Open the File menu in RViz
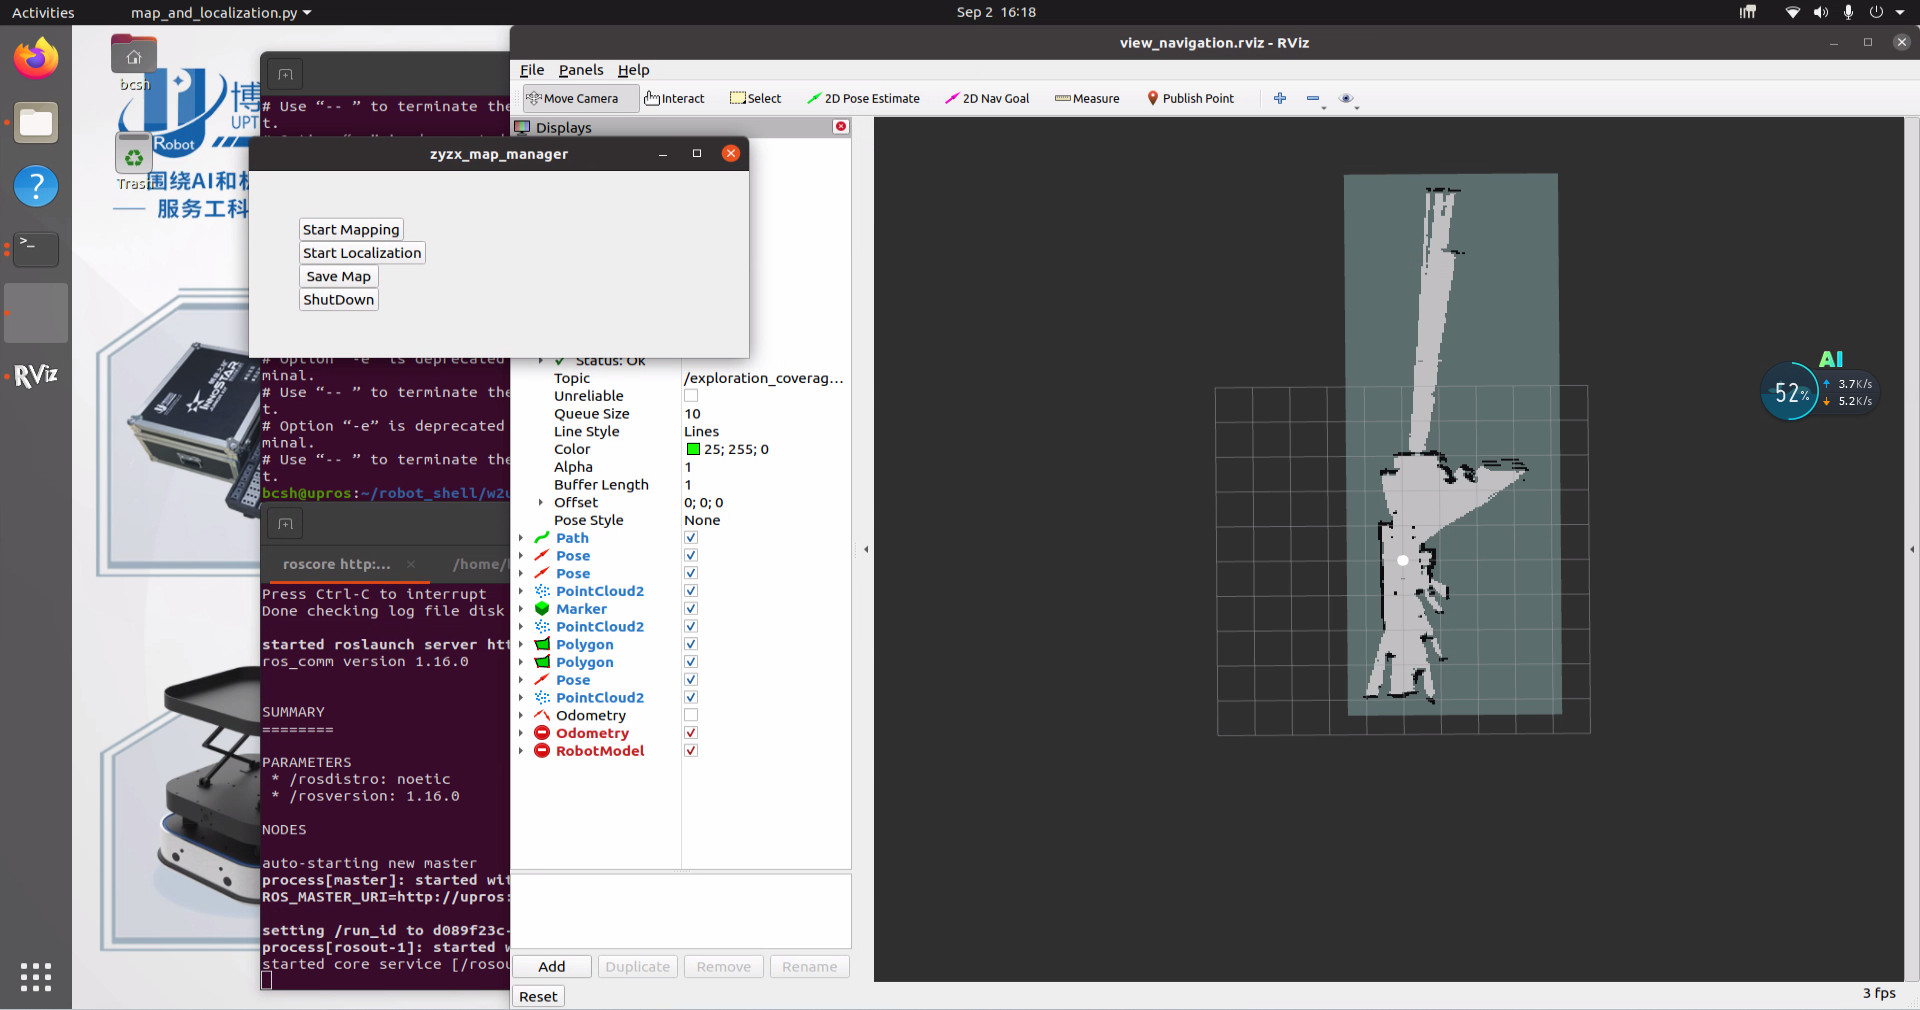 [x=532, y=70]
